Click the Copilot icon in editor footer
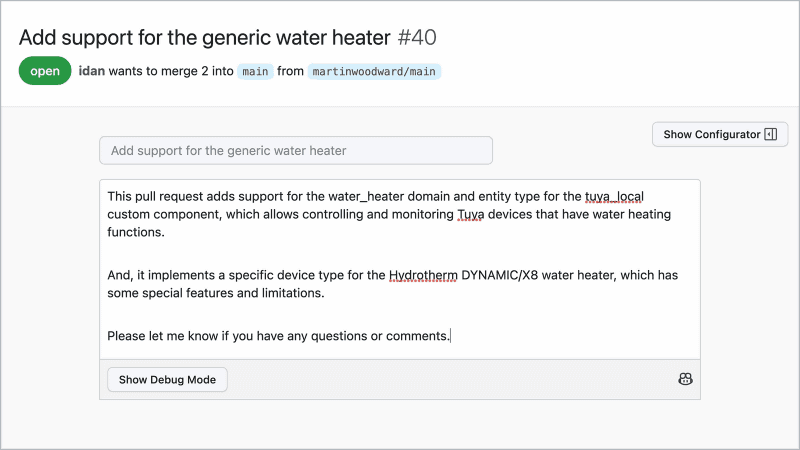The height and width of the screenshot is (450, 800). tap(685, 380)
